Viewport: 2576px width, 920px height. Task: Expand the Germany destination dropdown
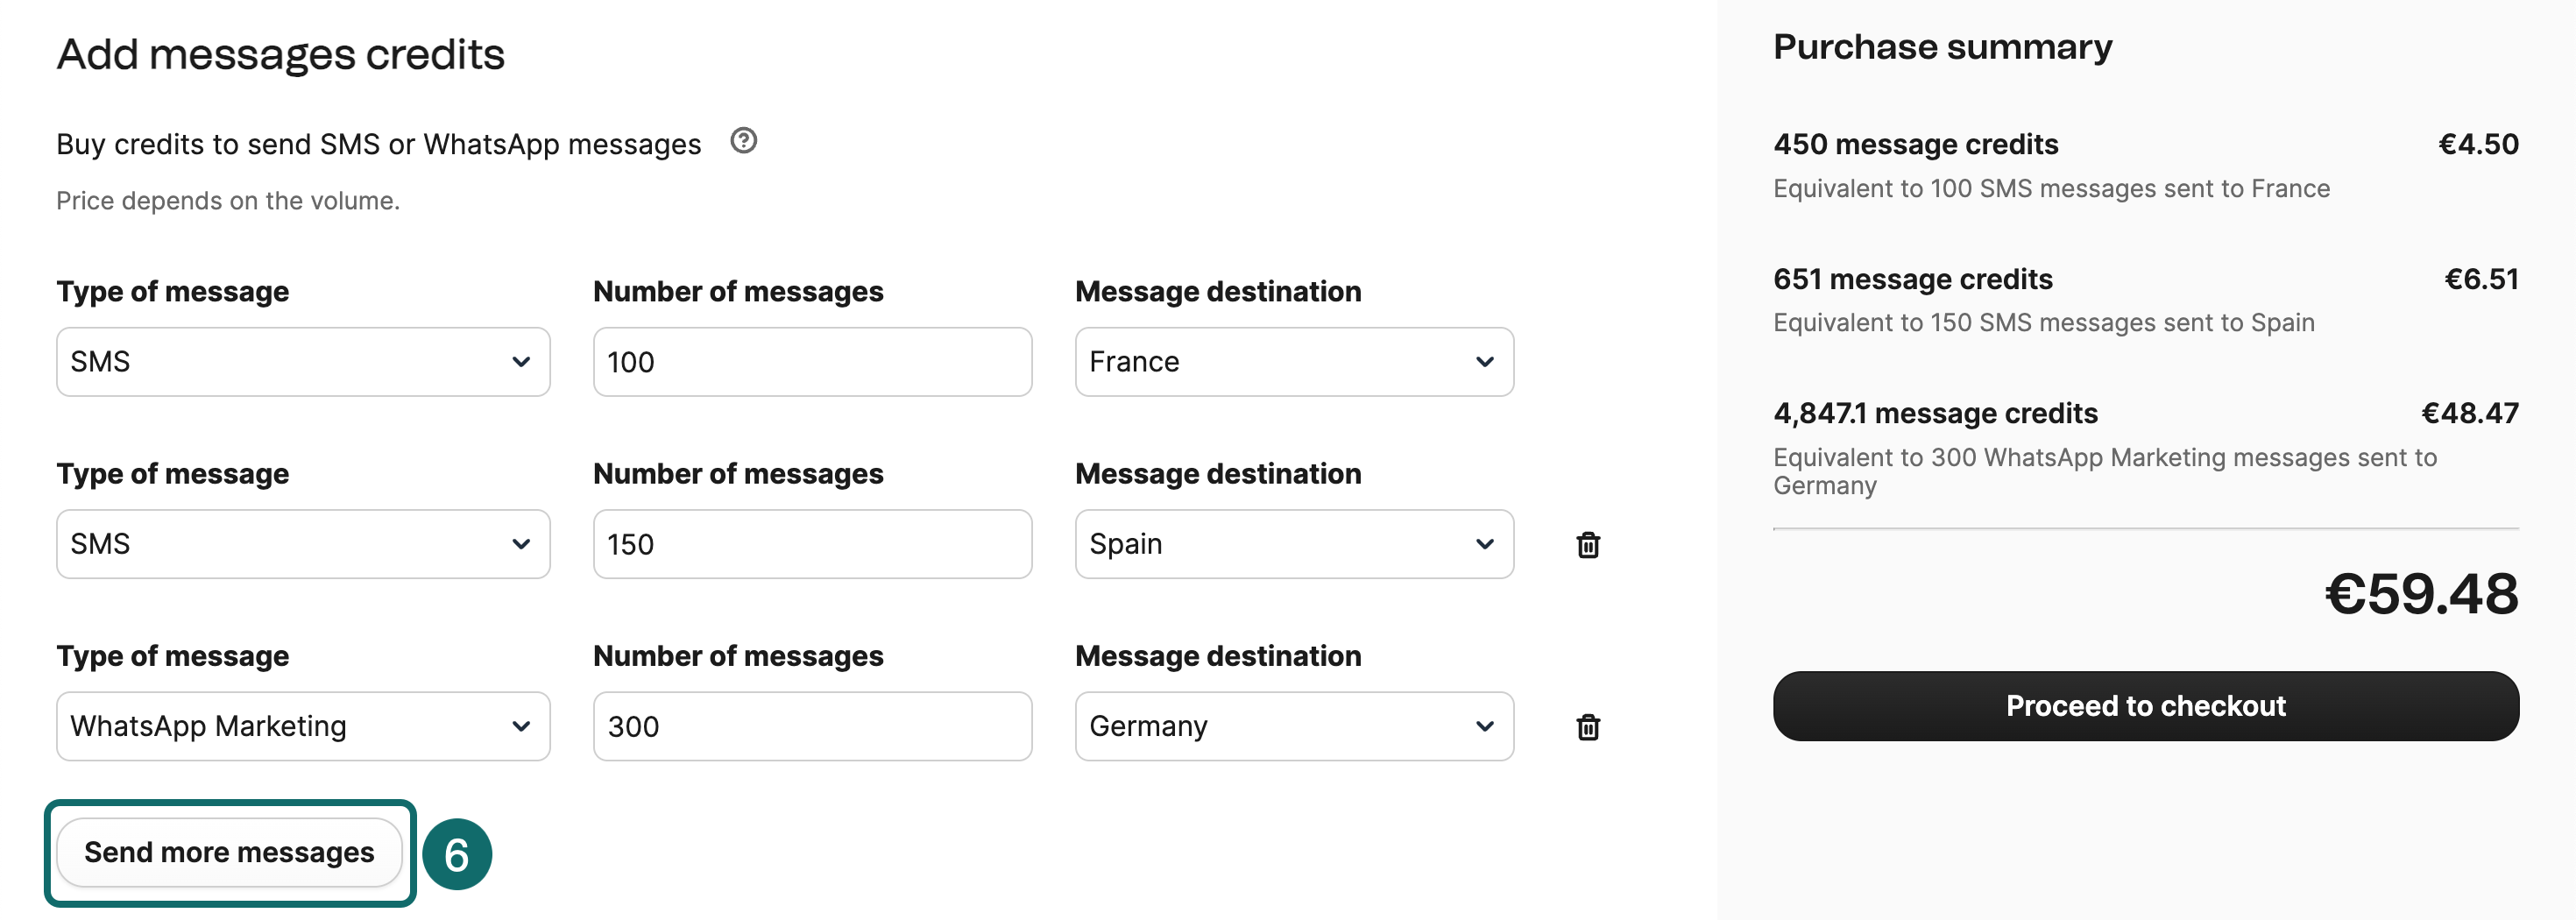coord(1293,726)
